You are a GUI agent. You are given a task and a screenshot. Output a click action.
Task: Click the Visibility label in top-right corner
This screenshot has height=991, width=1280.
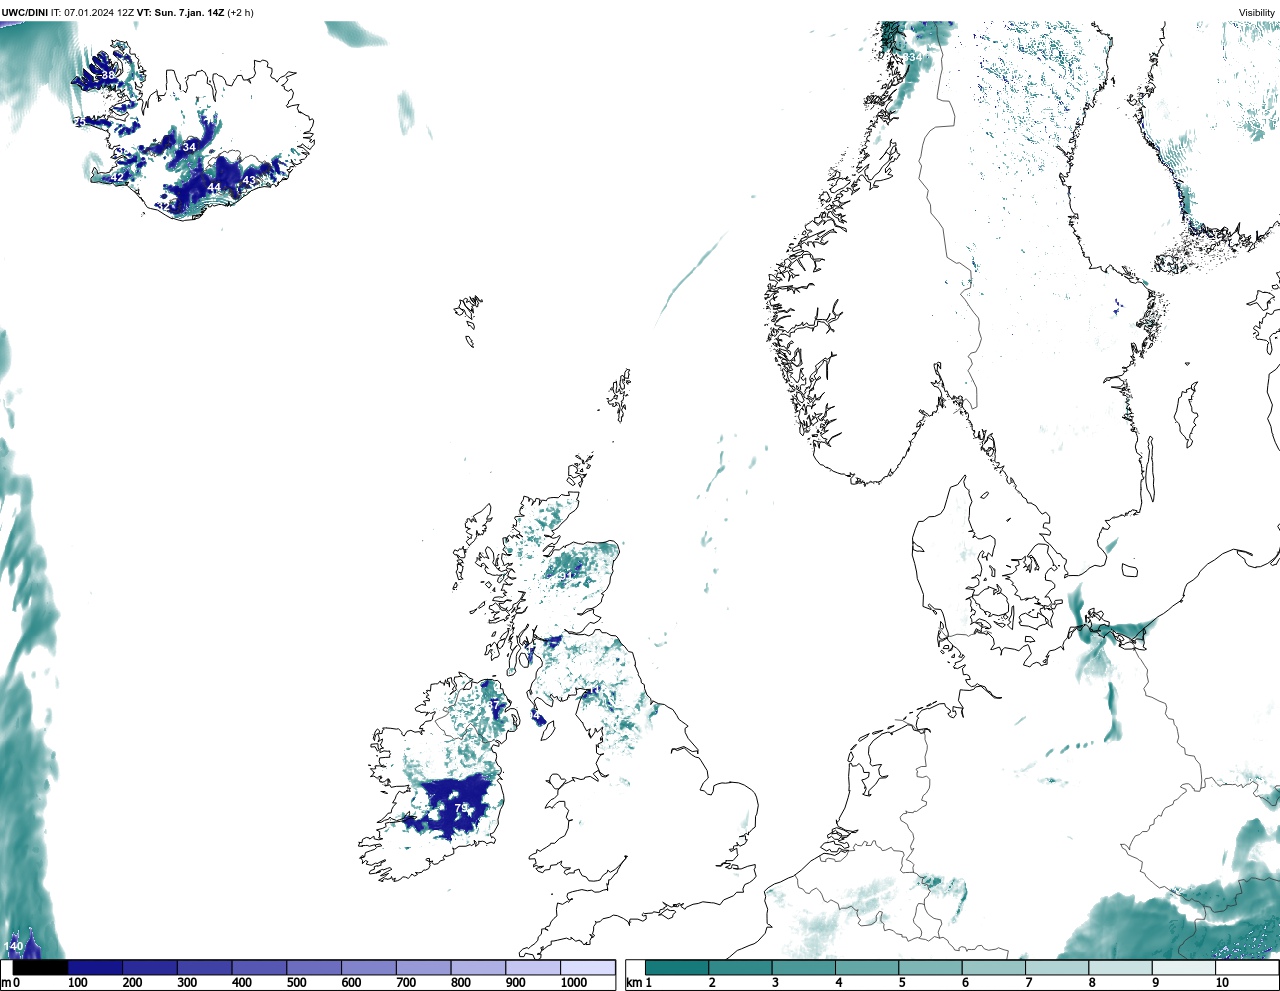[x=1257, y=13]
